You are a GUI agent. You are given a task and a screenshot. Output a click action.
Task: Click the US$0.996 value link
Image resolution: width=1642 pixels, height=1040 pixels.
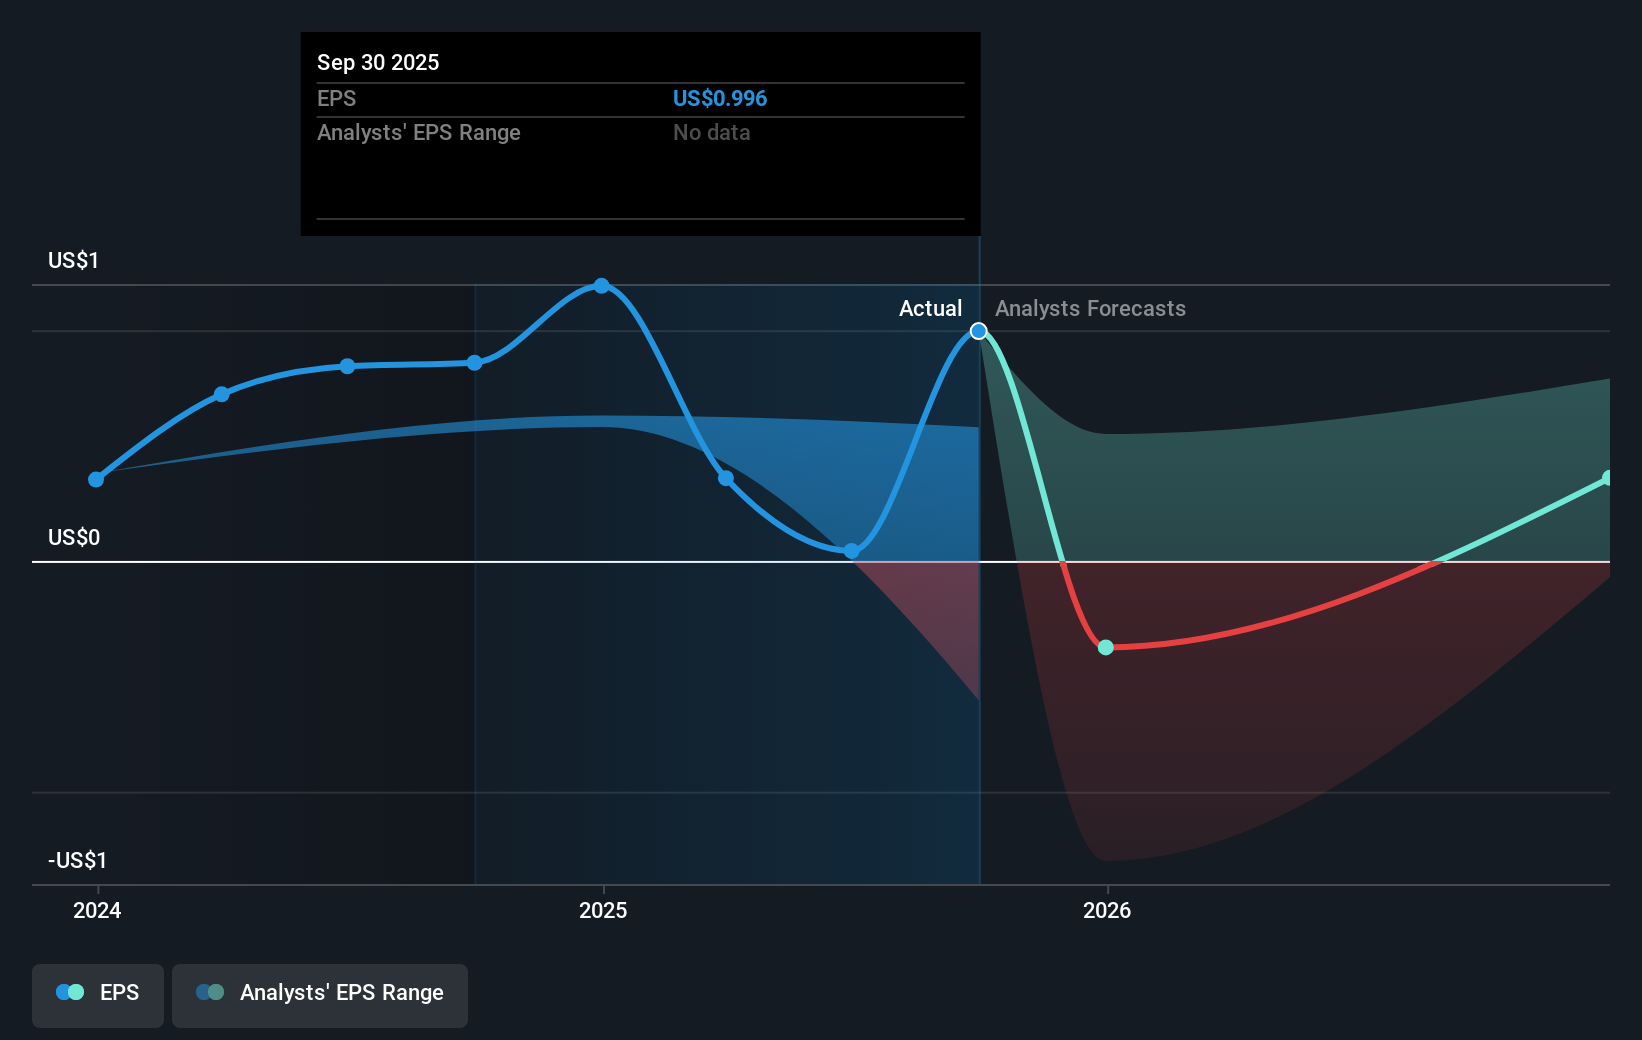[x=720, y=98]
